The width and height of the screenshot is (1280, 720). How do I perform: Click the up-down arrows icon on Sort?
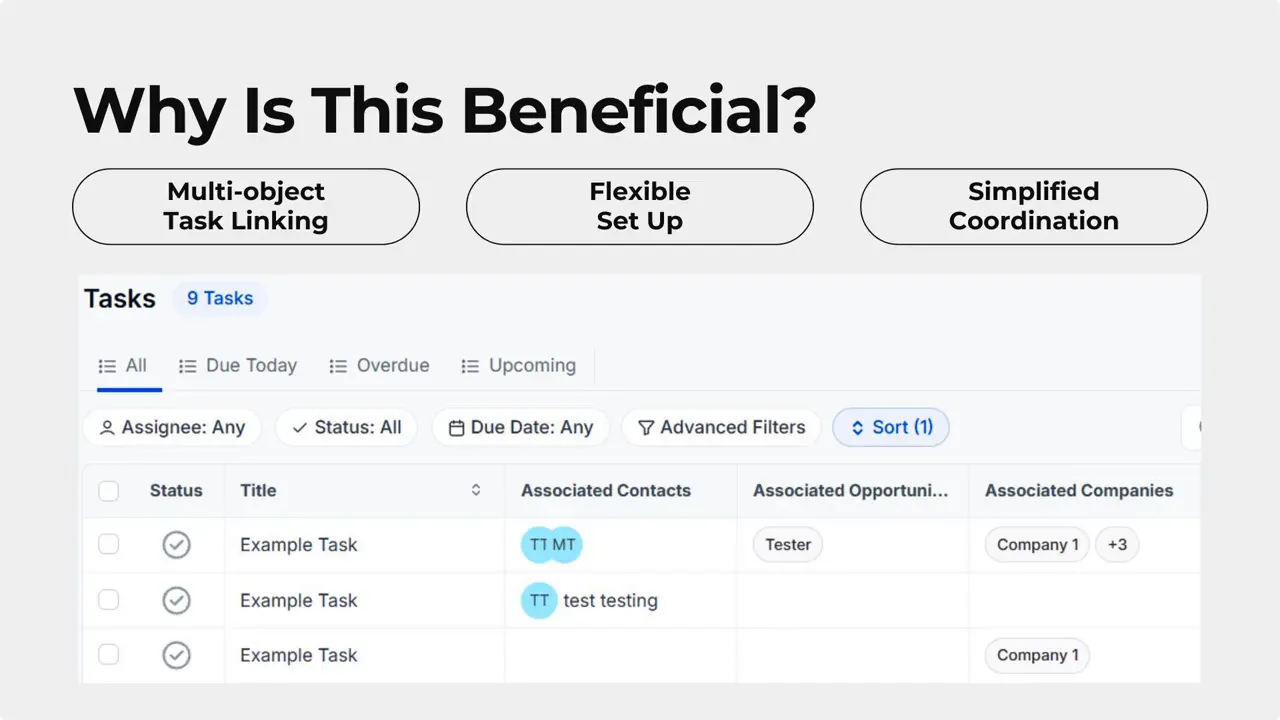click(x=858, y=427)
